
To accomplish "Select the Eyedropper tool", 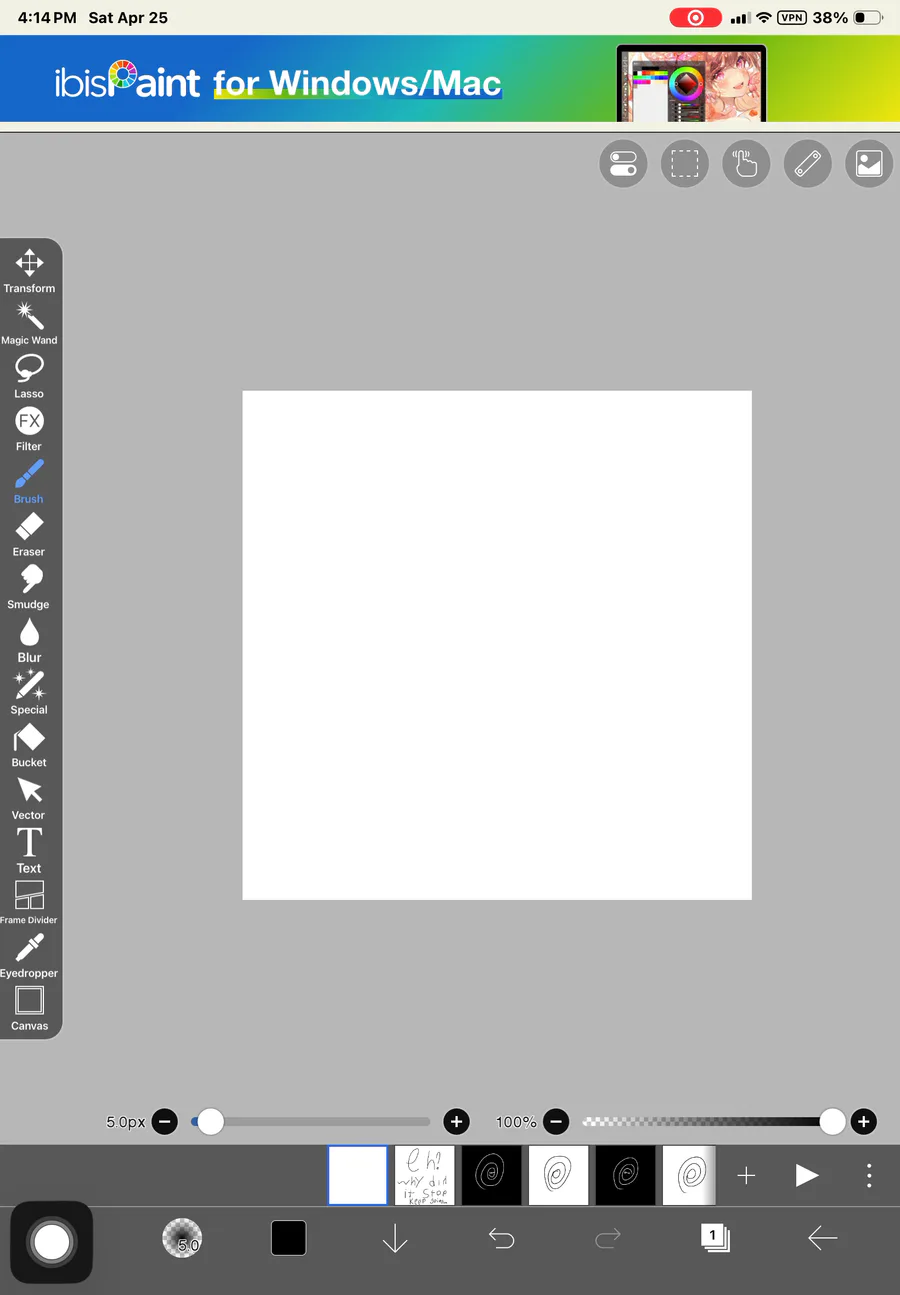I will [29, 956].
